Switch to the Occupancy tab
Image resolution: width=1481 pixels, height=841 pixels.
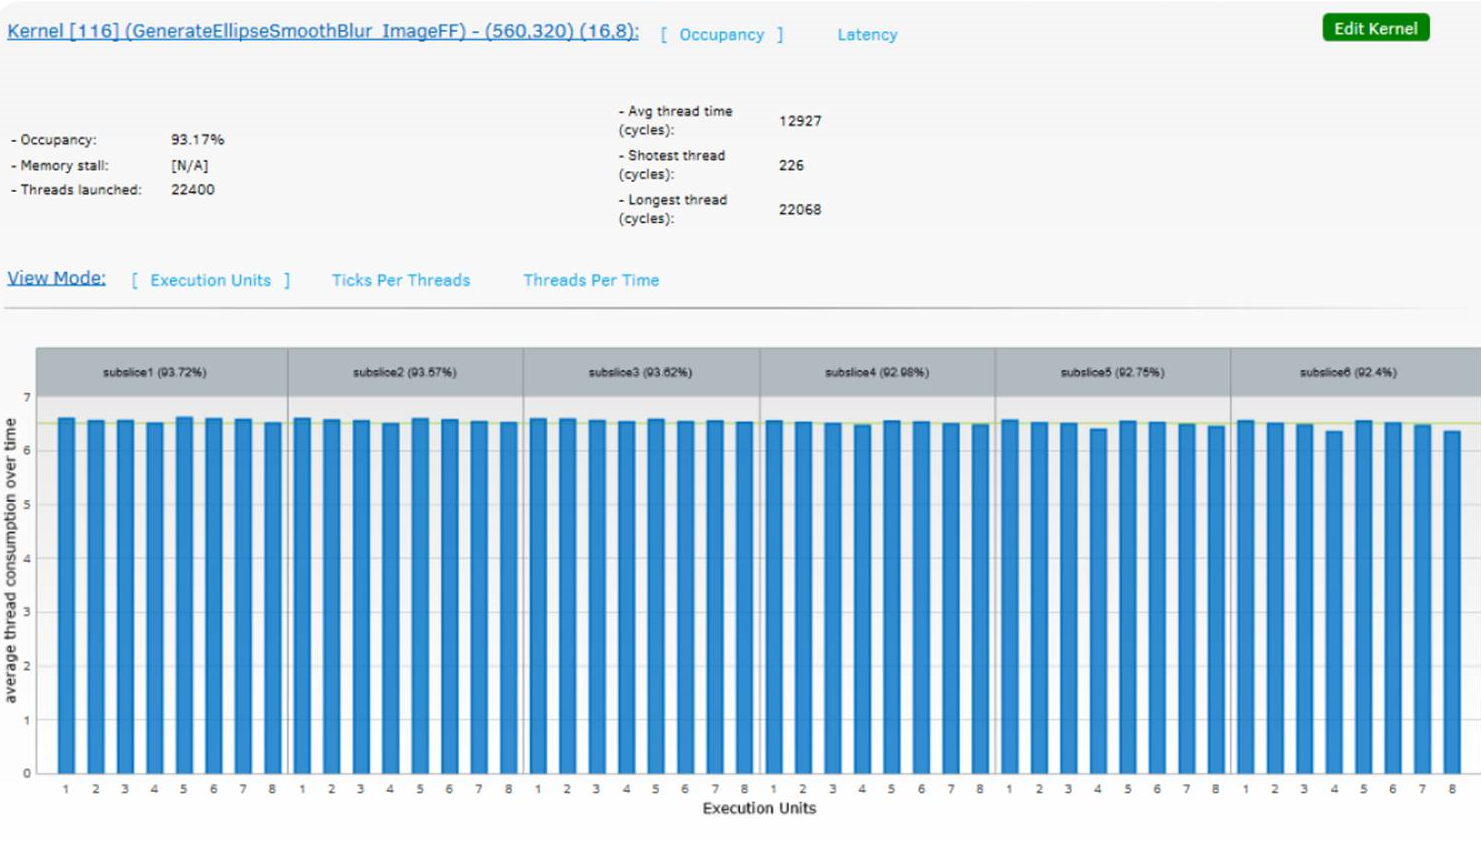pos(721,35)
